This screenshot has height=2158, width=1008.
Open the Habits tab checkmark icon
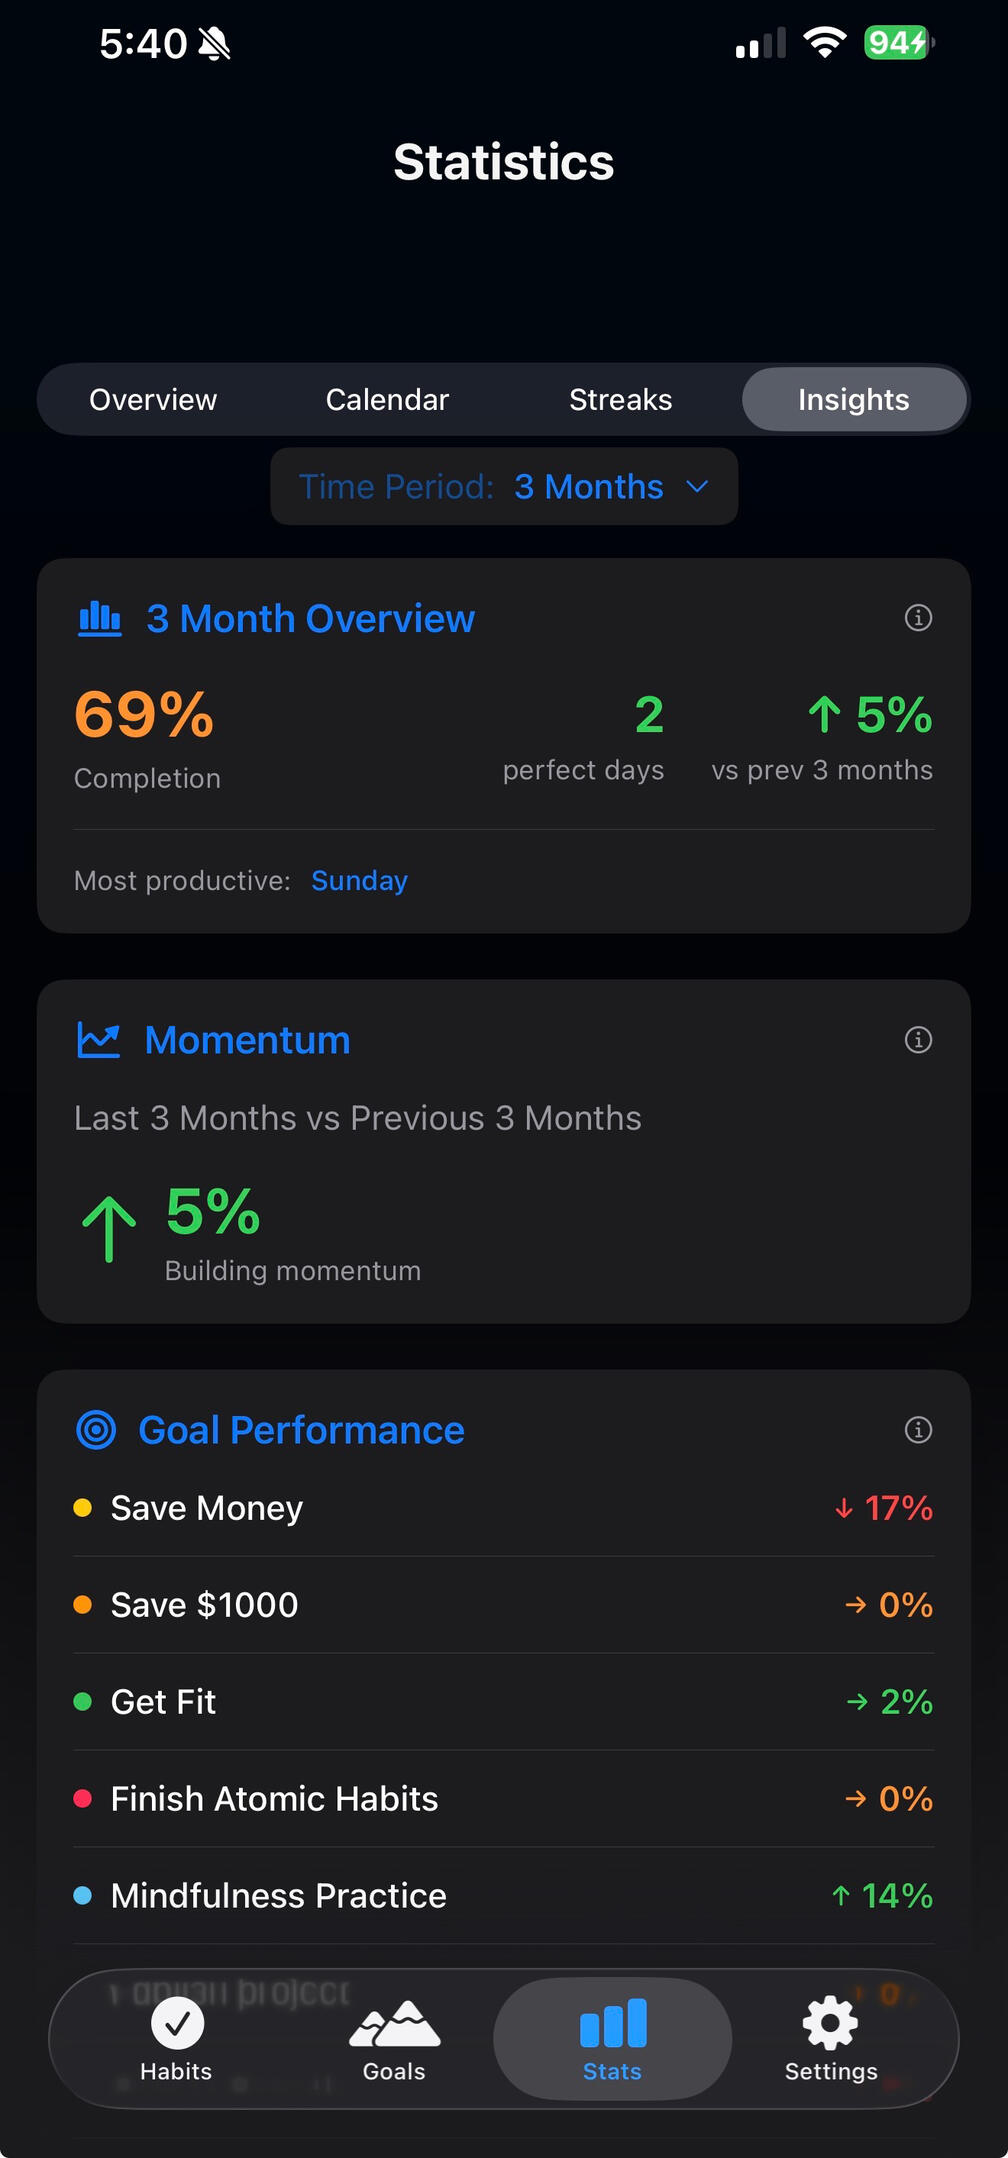point(177,2024)
